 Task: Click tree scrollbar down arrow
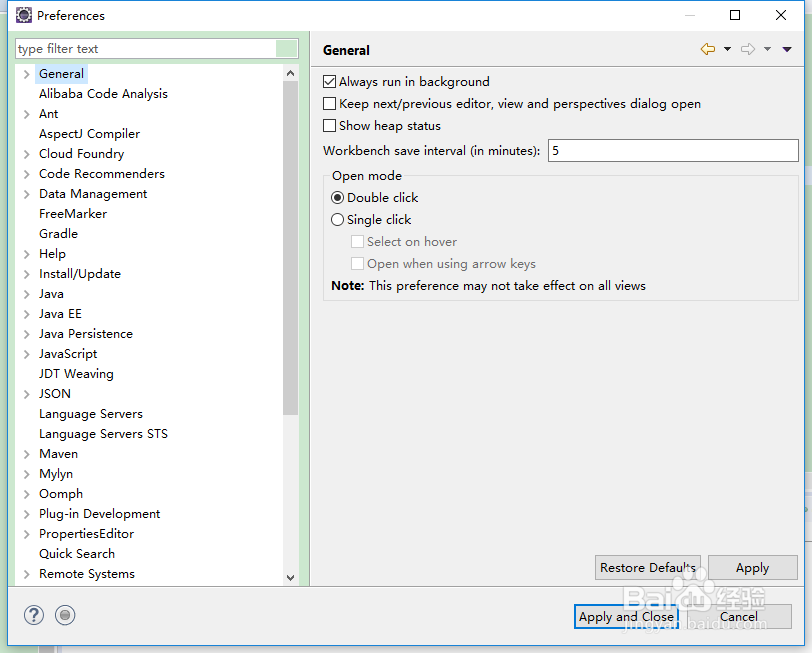click(x=291, y=577)
